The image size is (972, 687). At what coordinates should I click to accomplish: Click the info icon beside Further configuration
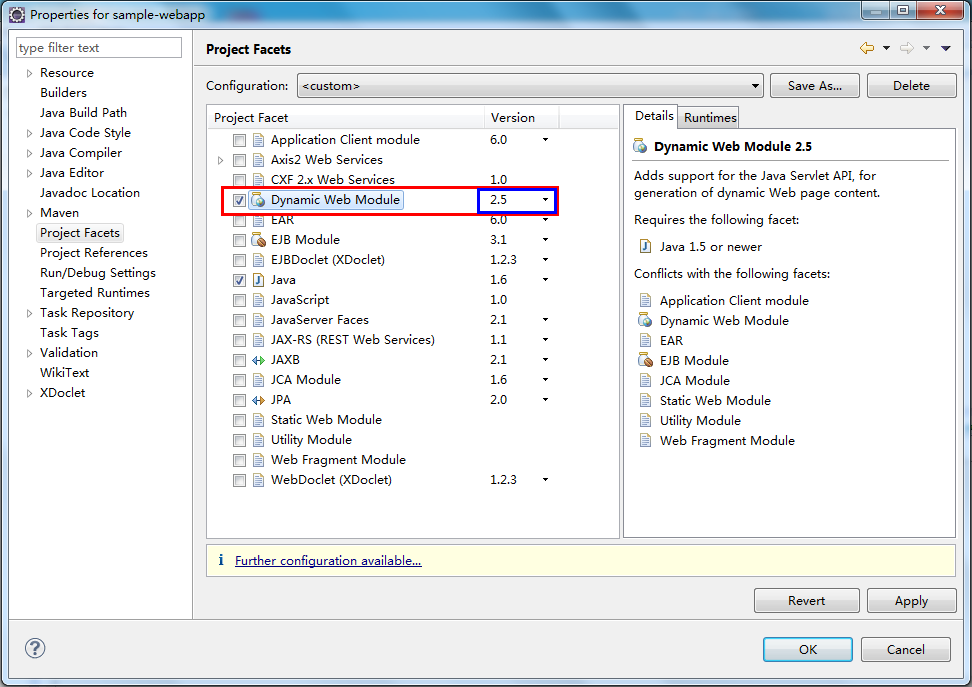click(x=221, y=560)
